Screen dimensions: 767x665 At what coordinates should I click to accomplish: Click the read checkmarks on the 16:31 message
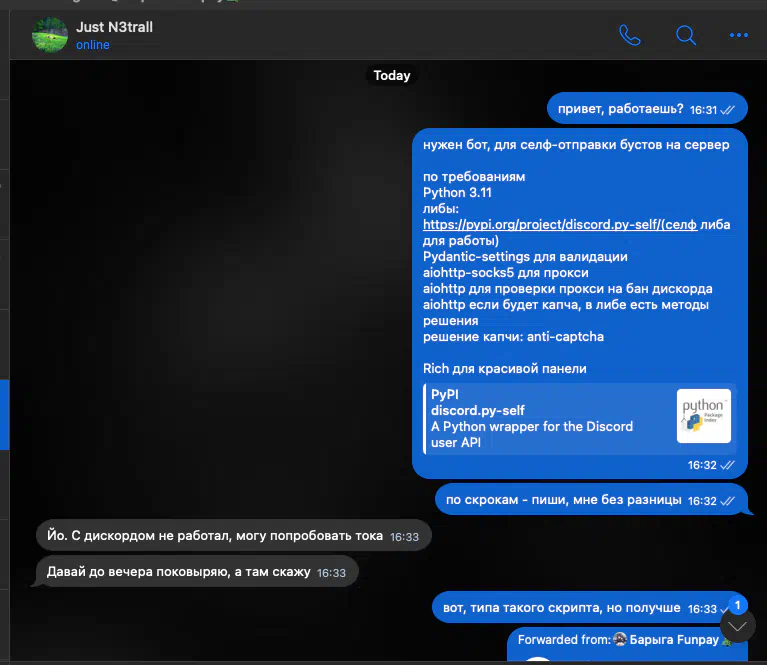click(728, 110)
